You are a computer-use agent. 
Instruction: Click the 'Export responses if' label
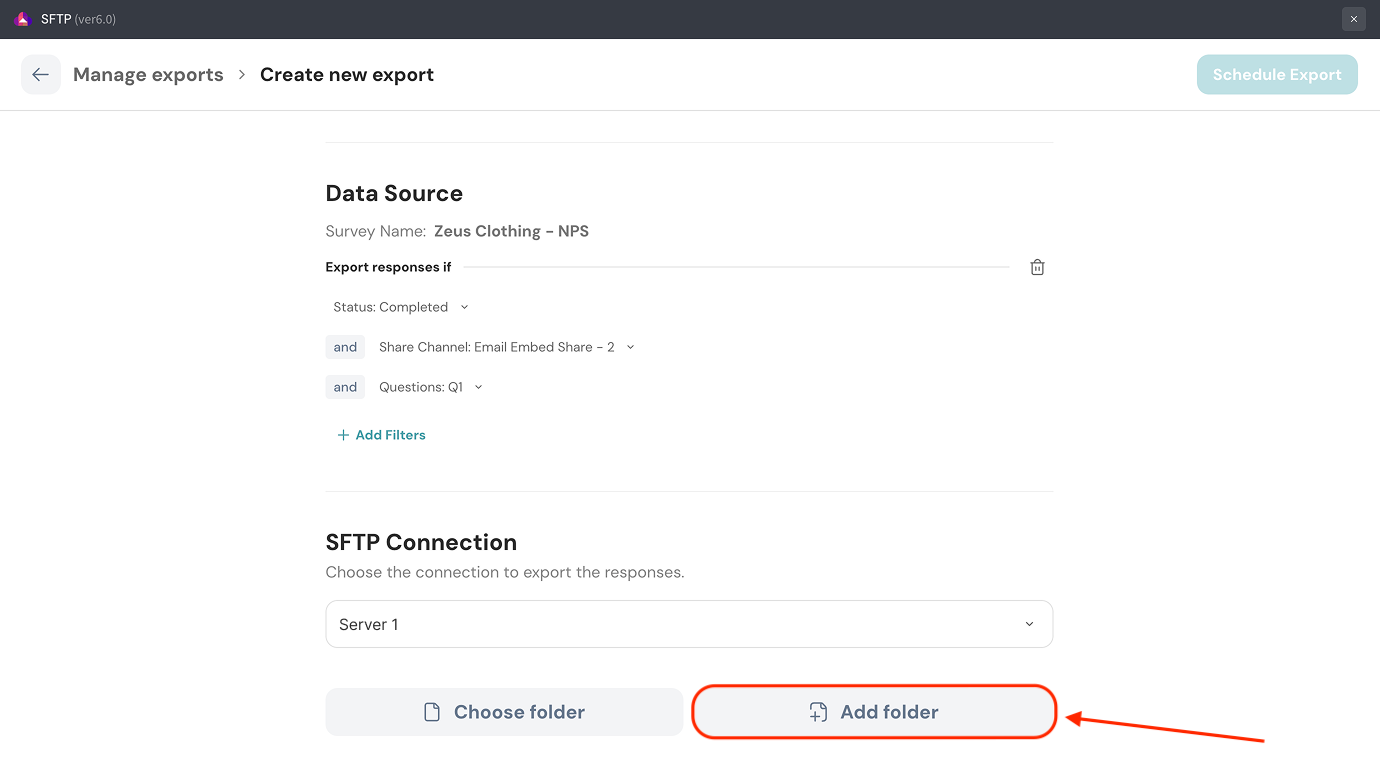388,267
